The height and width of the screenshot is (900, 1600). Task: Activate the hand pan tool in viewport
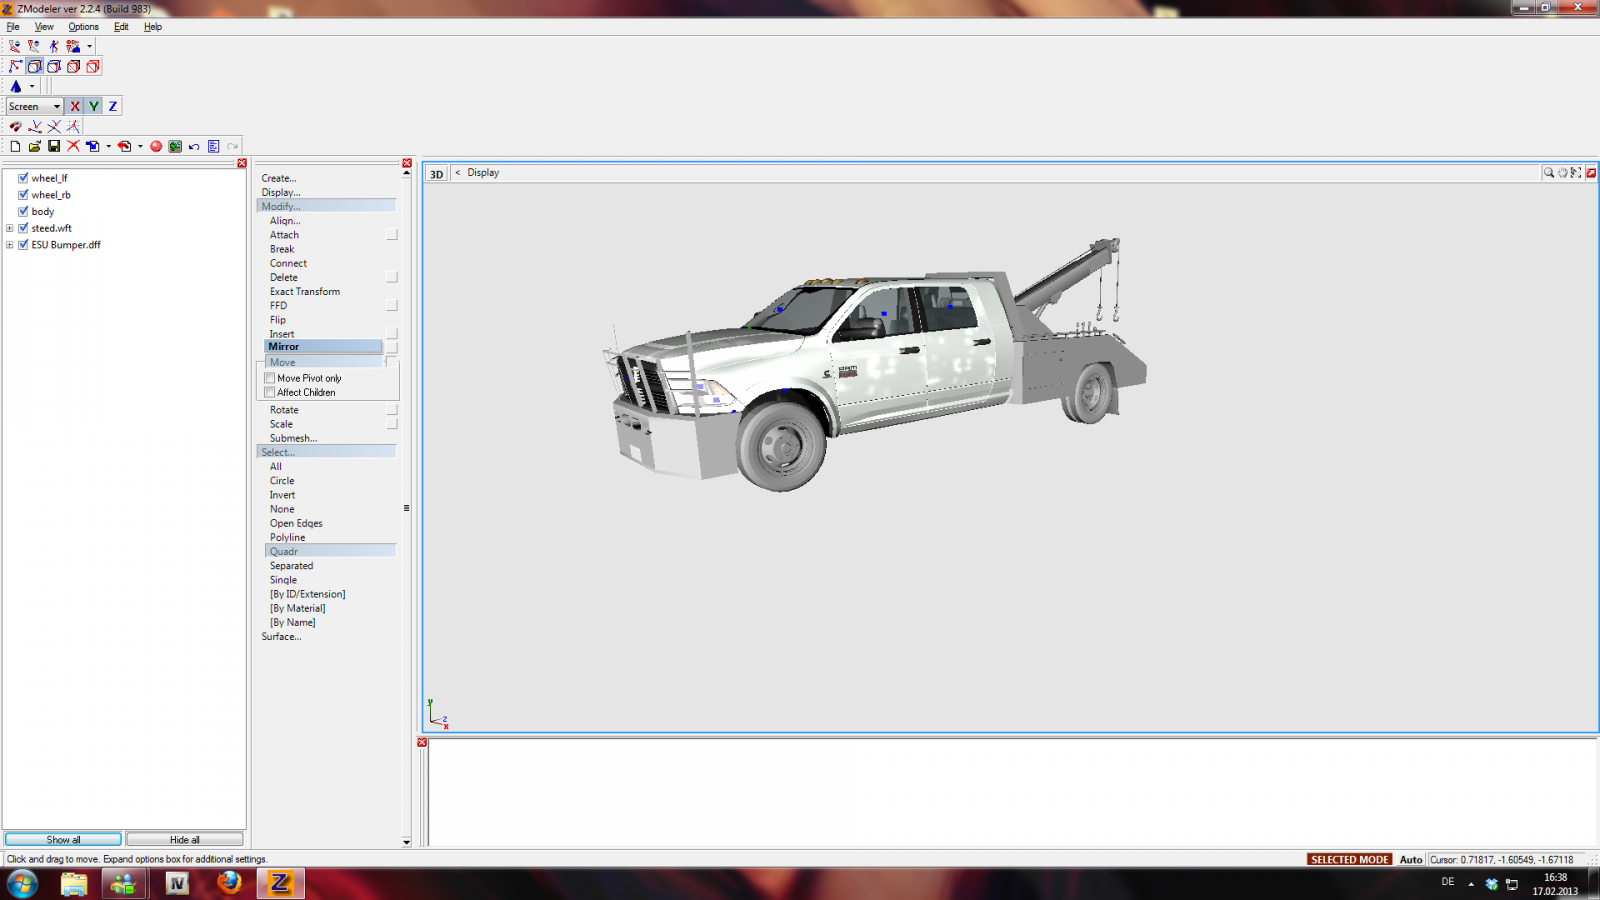[1563, 173]
